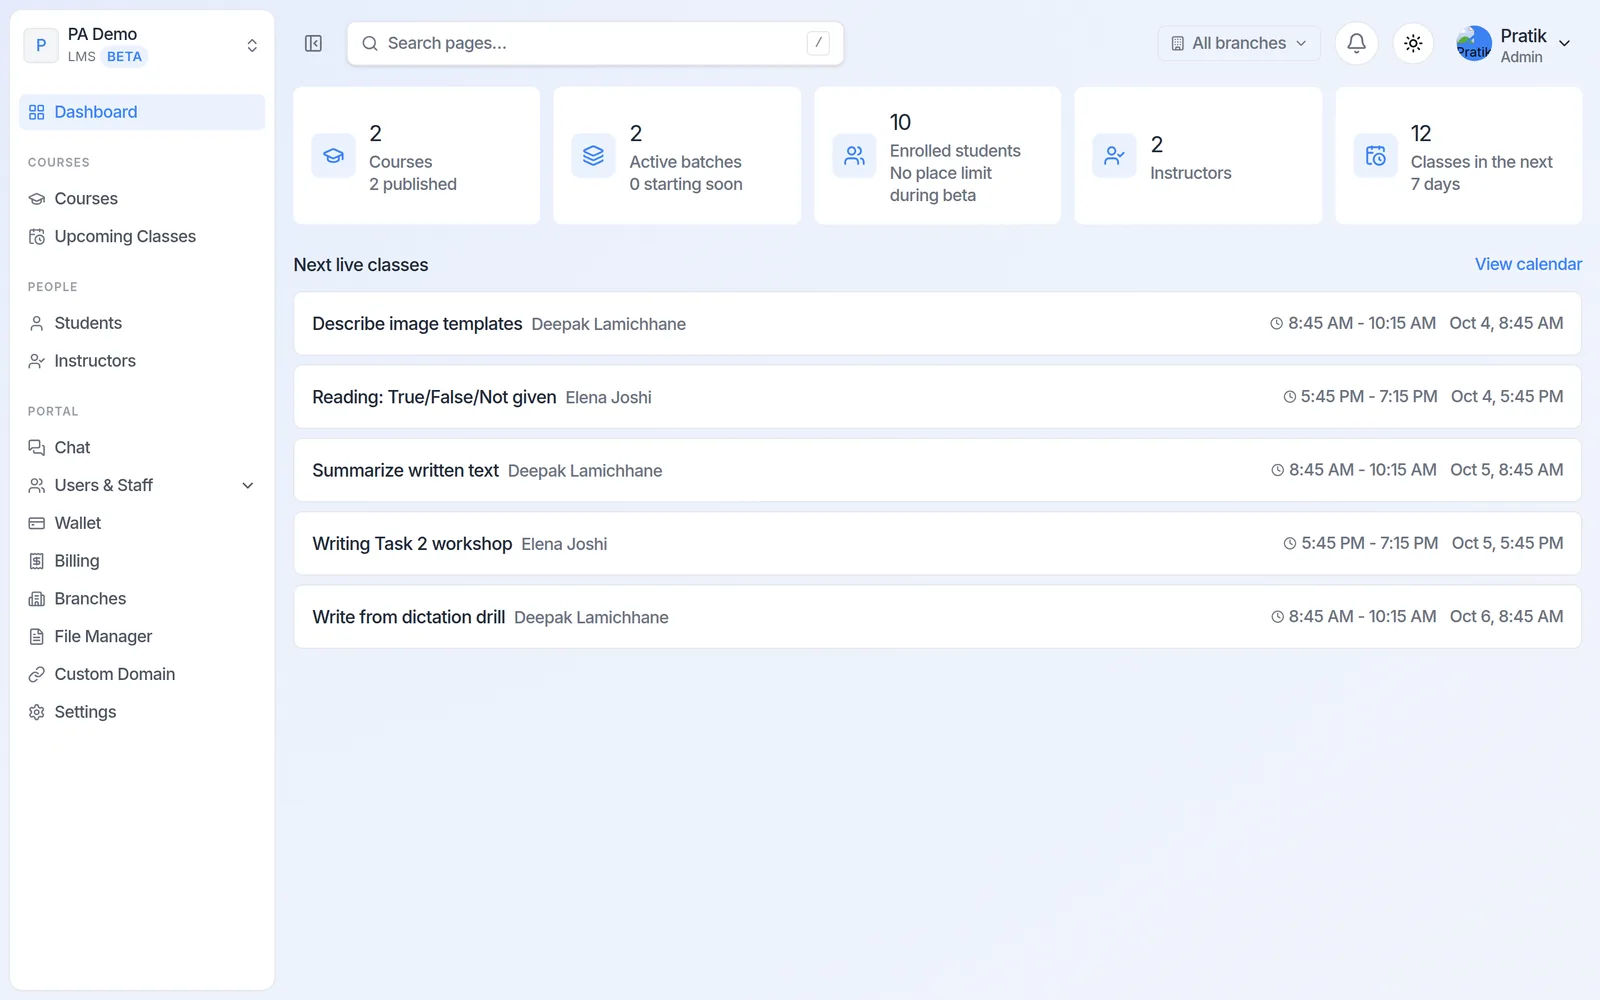
Task: Click 0 starting soon text
Action: point(686,184)
